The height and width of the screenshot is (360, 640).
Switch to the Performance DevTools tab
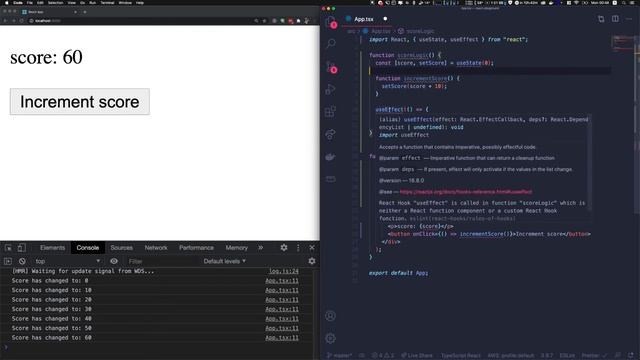pyautogui.click(x=196, y=247)
